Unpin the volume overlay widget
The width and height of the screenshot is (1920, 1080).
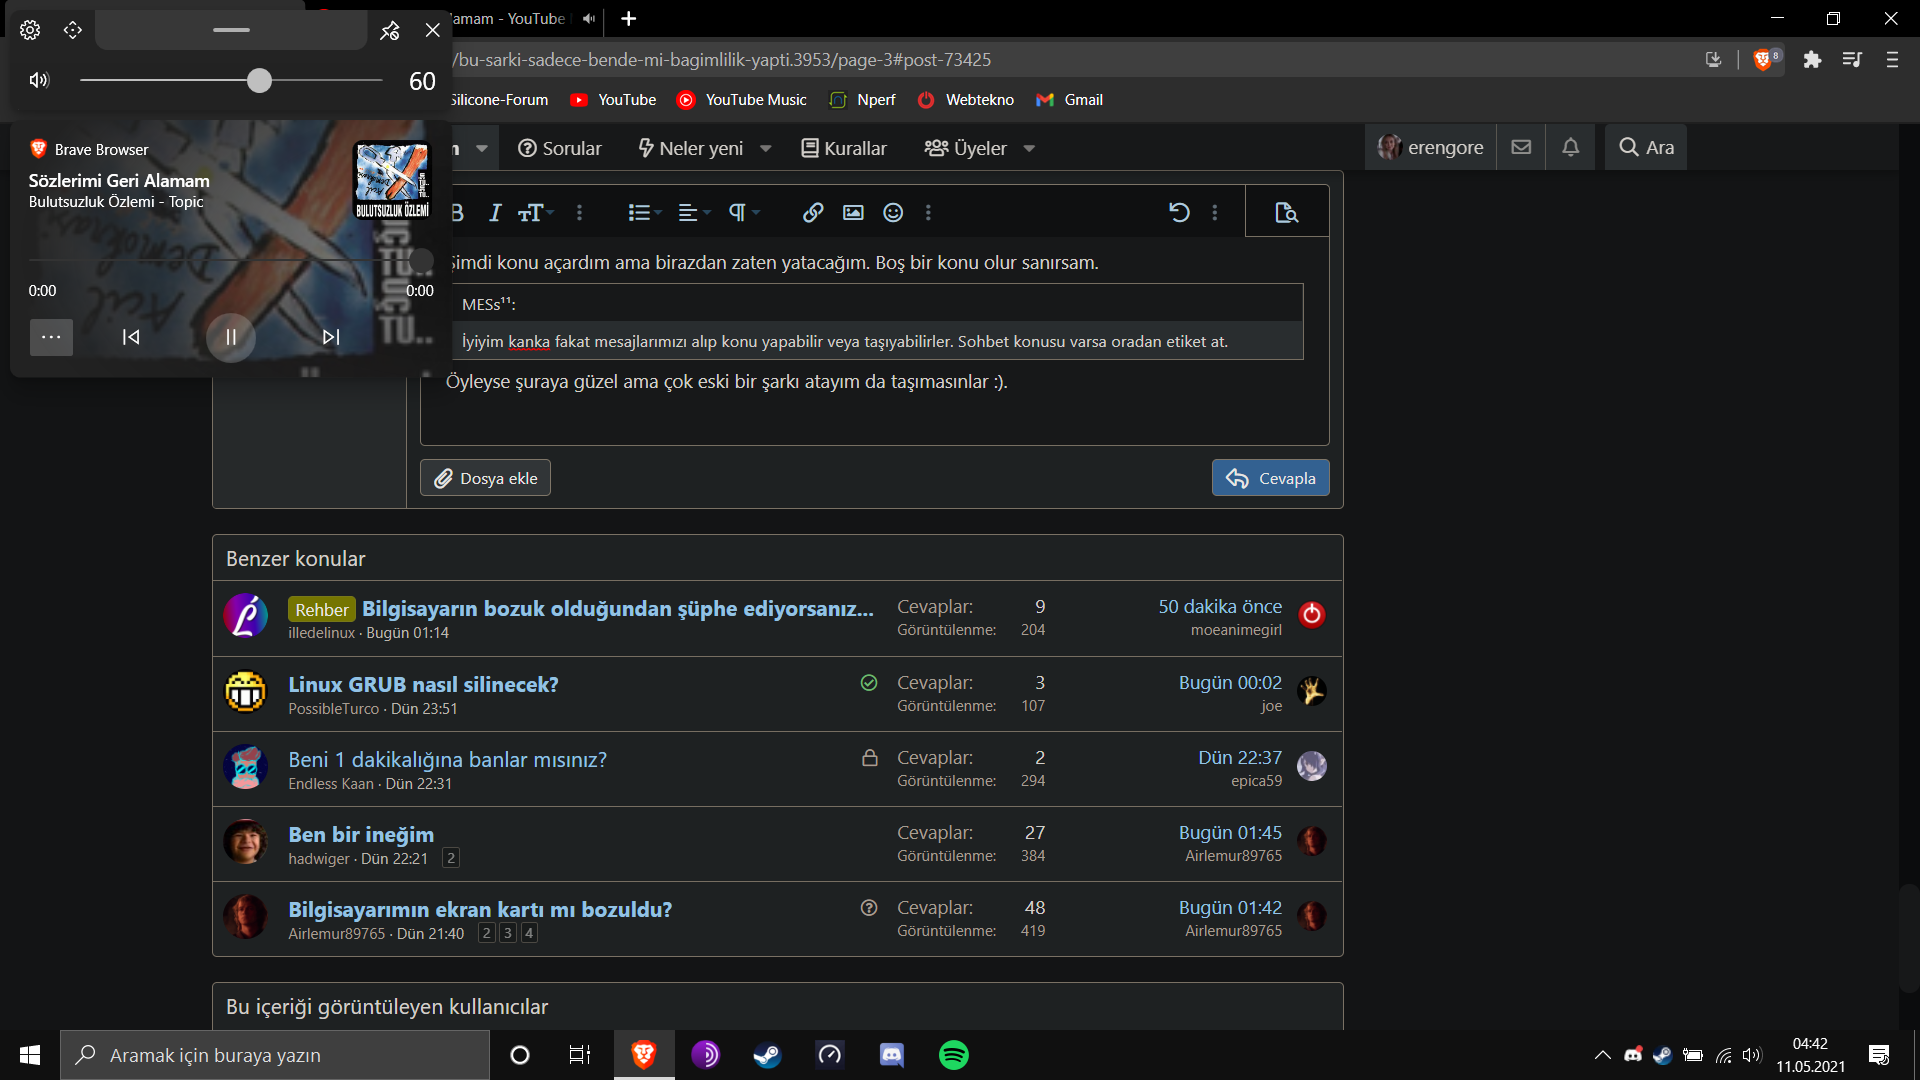390,30
